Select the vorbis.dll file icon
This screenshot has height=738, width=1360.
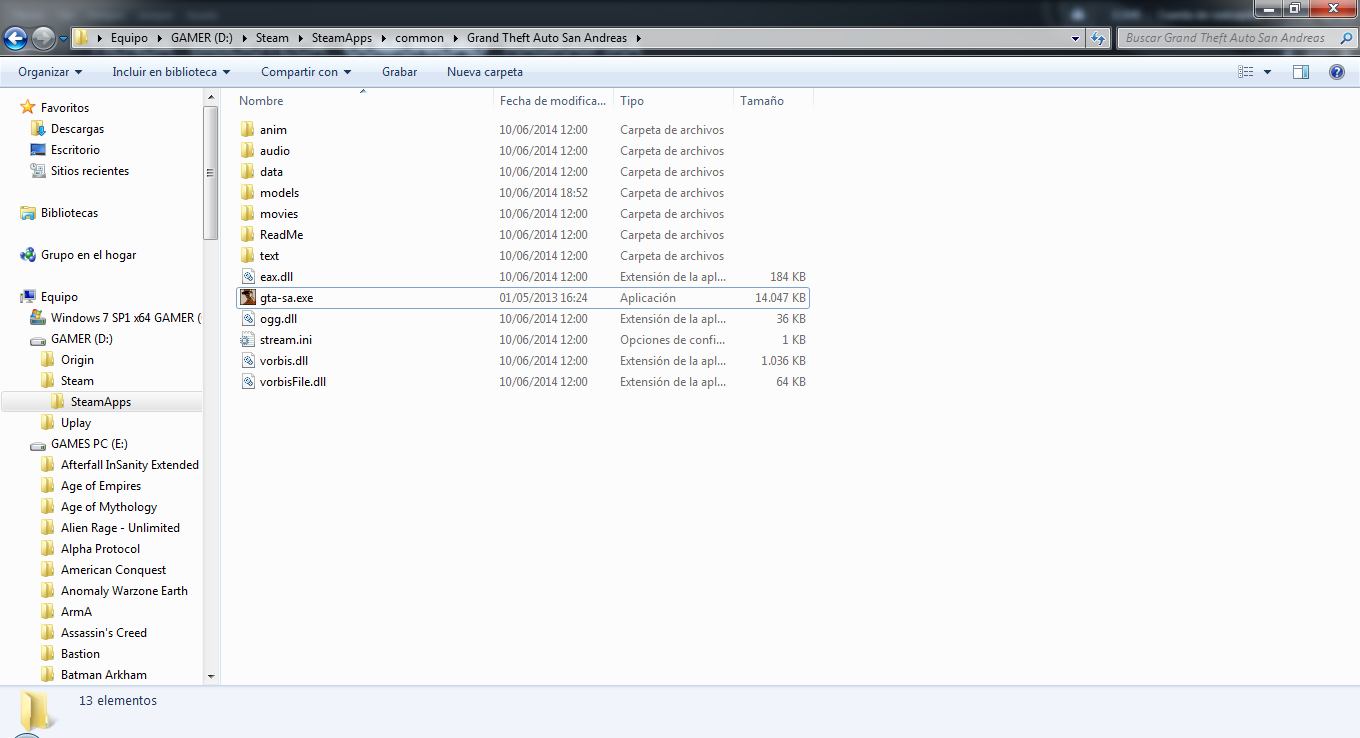tap(248, 361)
